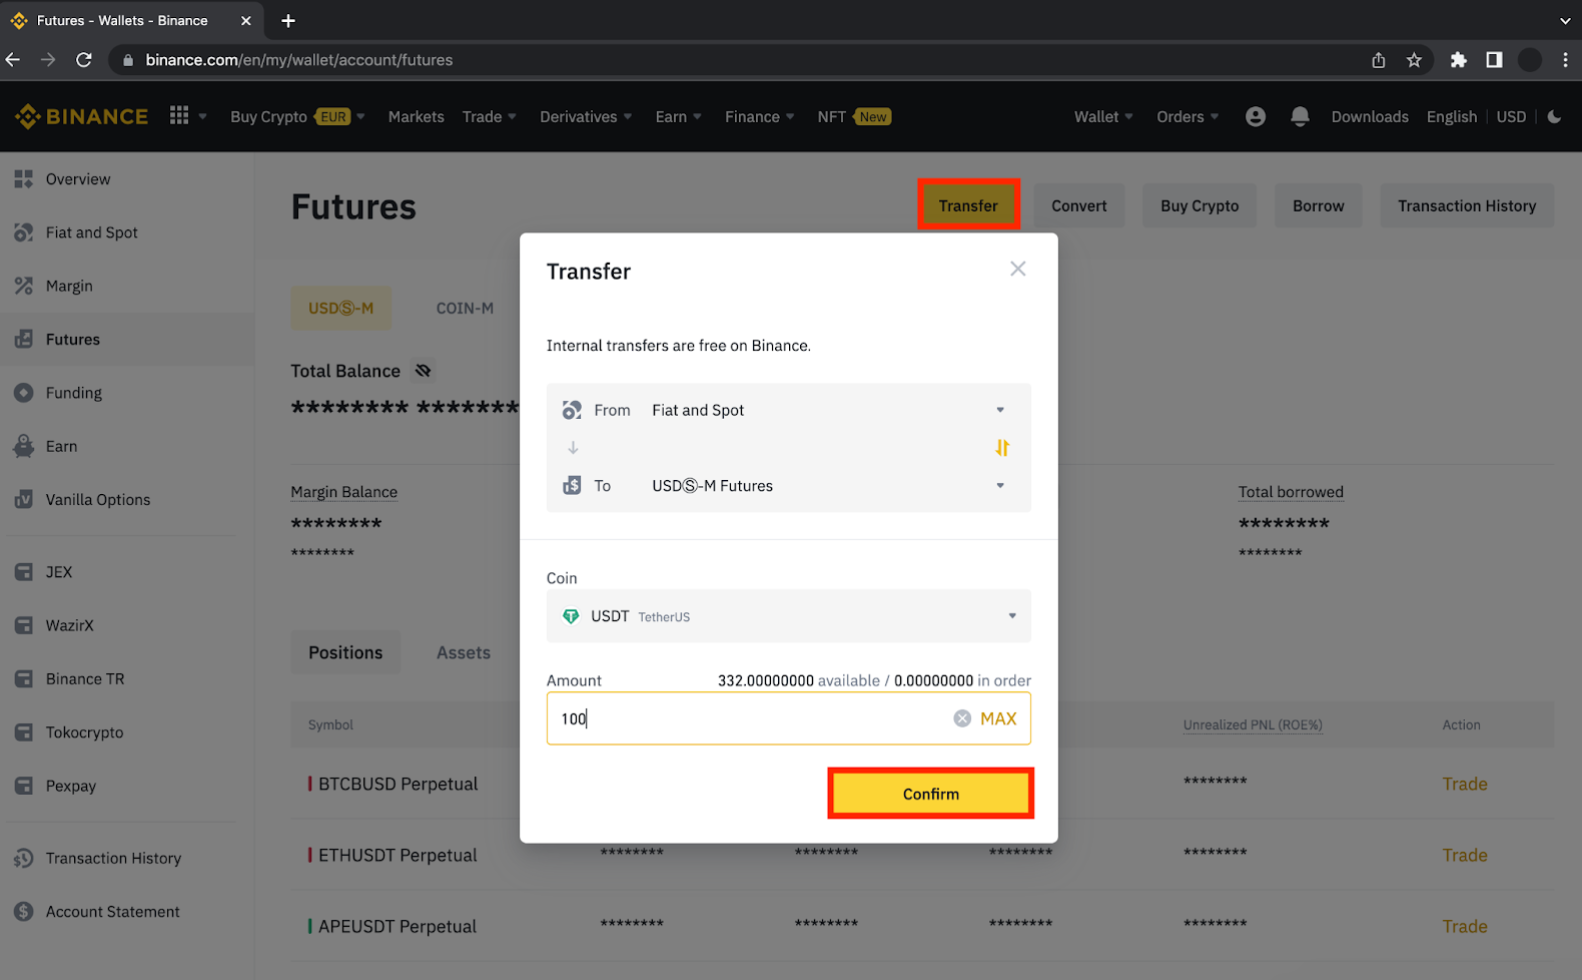Open the notifications bell icon
Viewport: 1582px width, 980px height.
pos(1299,117)
